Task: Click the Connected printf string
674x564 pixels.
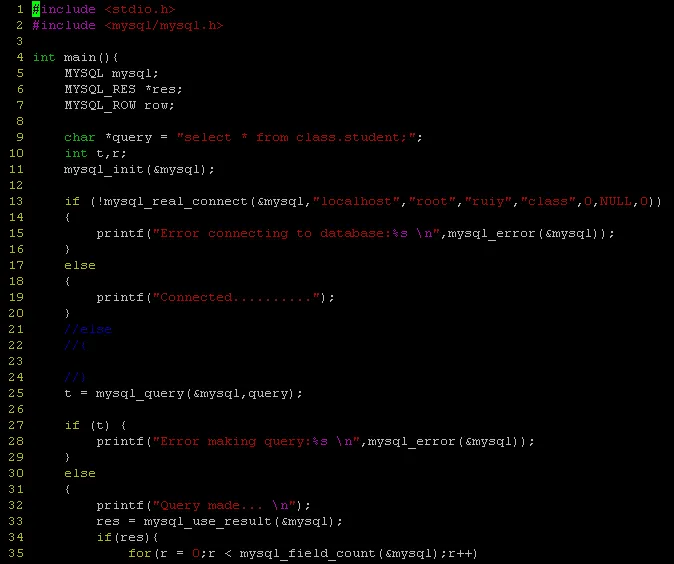Action: [x=236, y=297]
